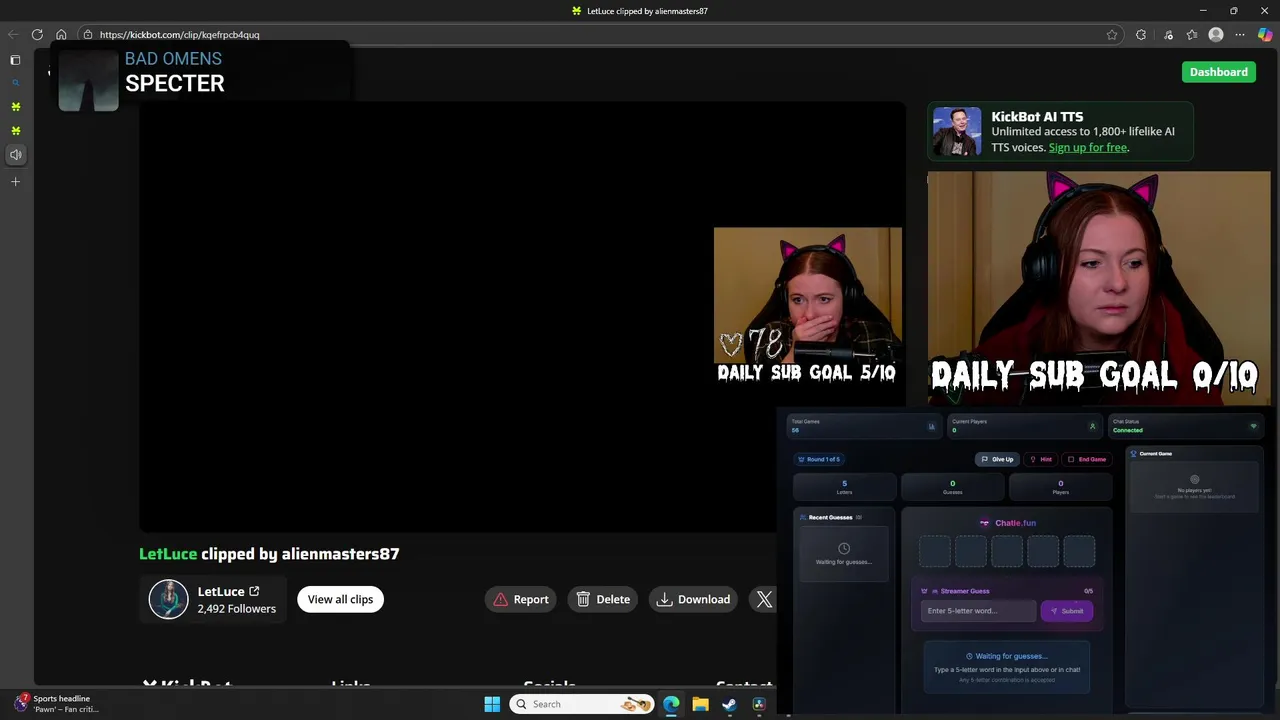Viewport: 1280px width, 720px height.
Task: Request a Hint in Chatle game
Action: click(x=1041, y=459)
